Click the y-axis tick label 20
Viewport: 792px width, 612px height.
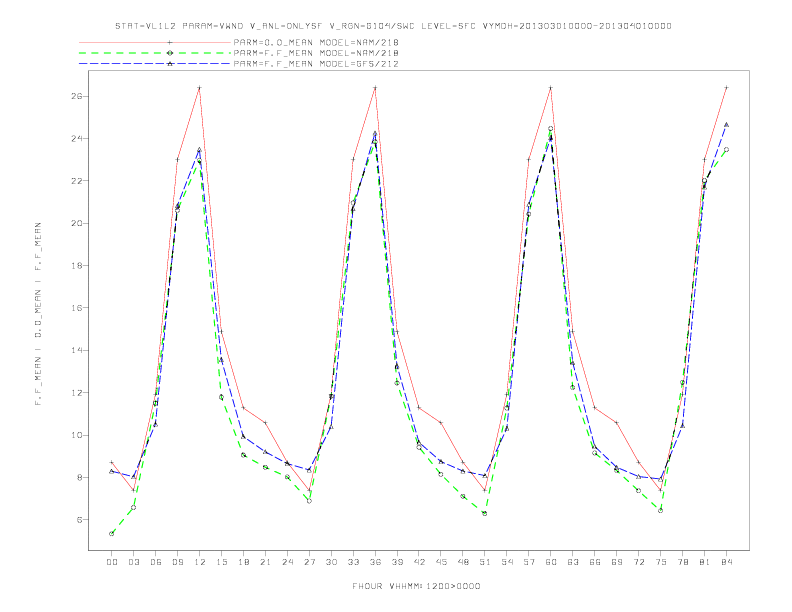(x=76, y=223)
